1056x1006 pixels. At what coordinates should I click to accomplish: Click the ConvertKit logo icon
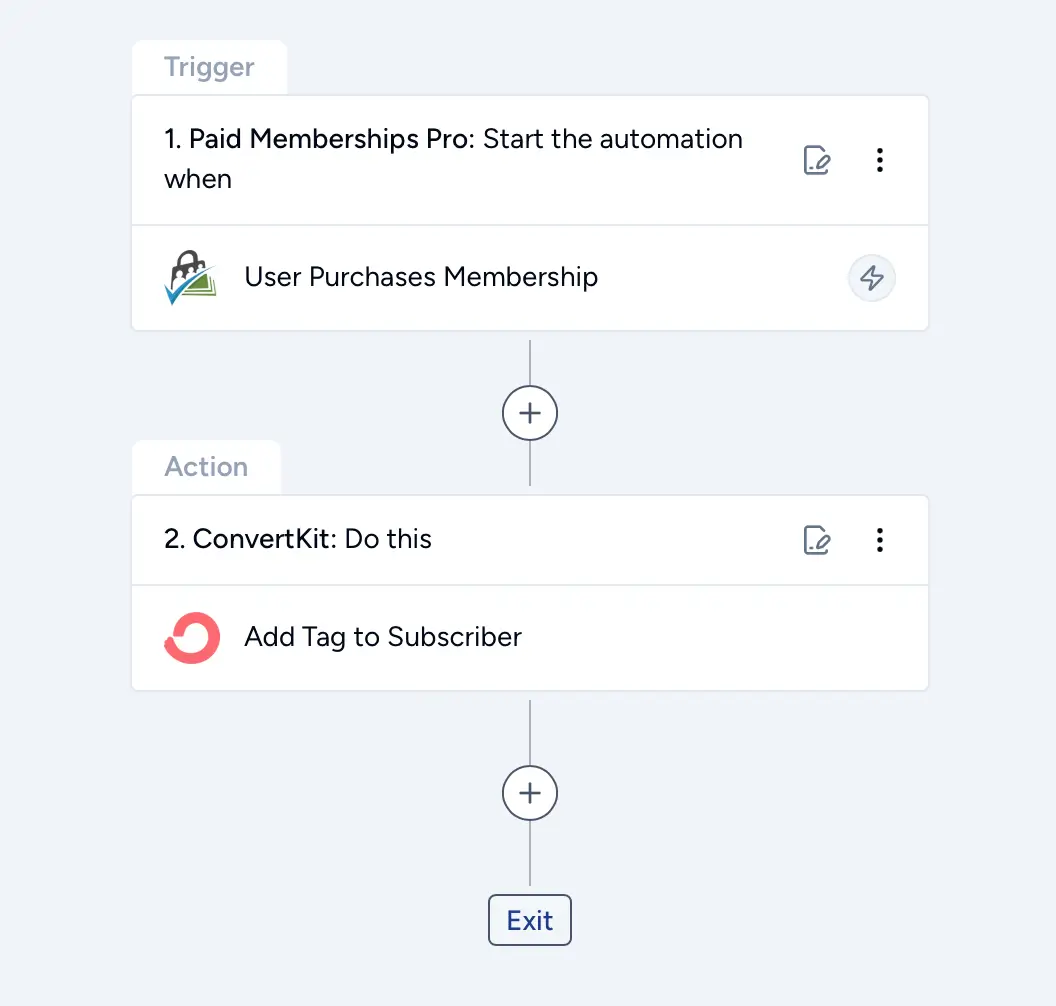point(192,638)
